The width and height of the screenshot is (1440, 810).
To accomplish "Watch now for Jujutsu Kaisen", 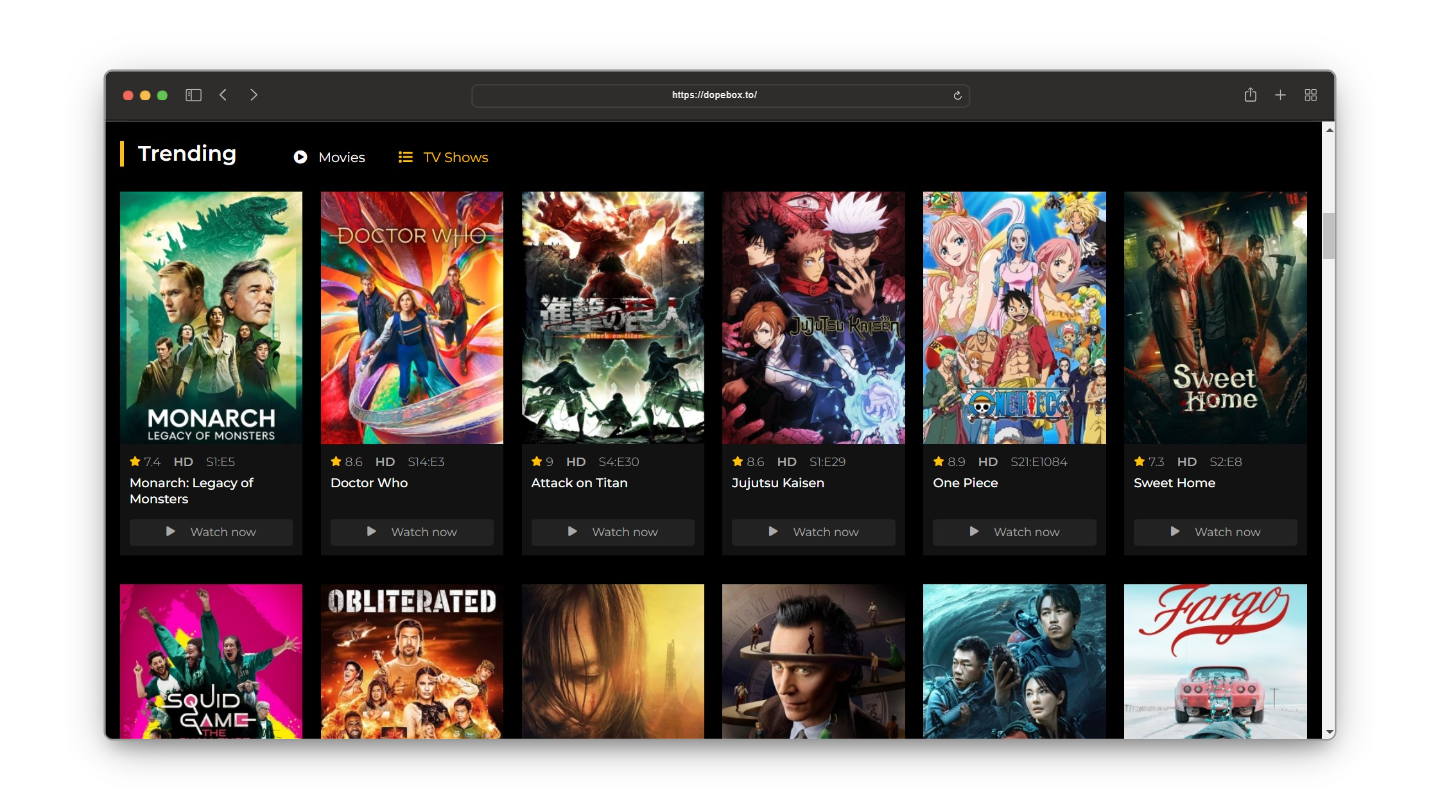I will (814, 532).
